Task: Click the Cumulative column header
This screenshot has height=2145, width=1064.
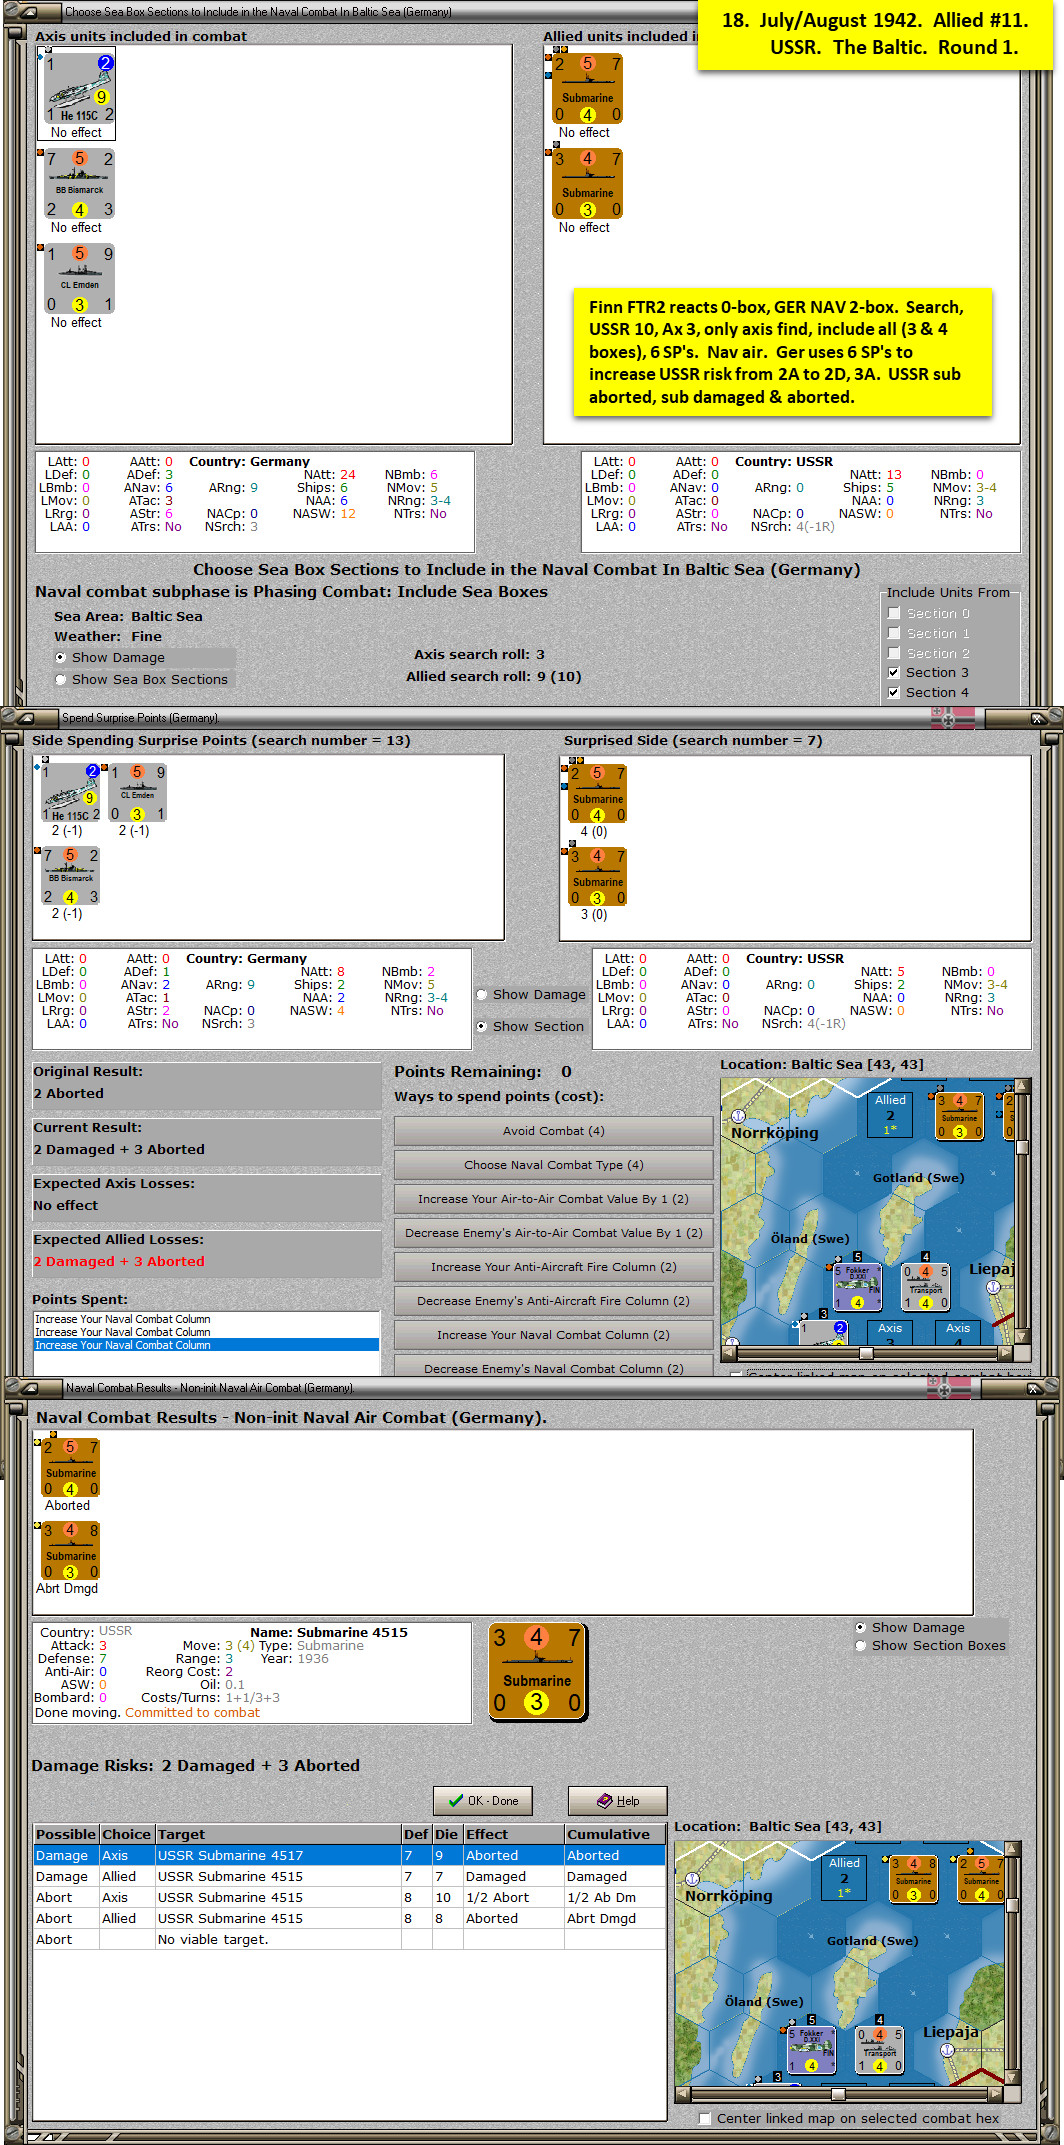Action: click(x=615, y=1834)
